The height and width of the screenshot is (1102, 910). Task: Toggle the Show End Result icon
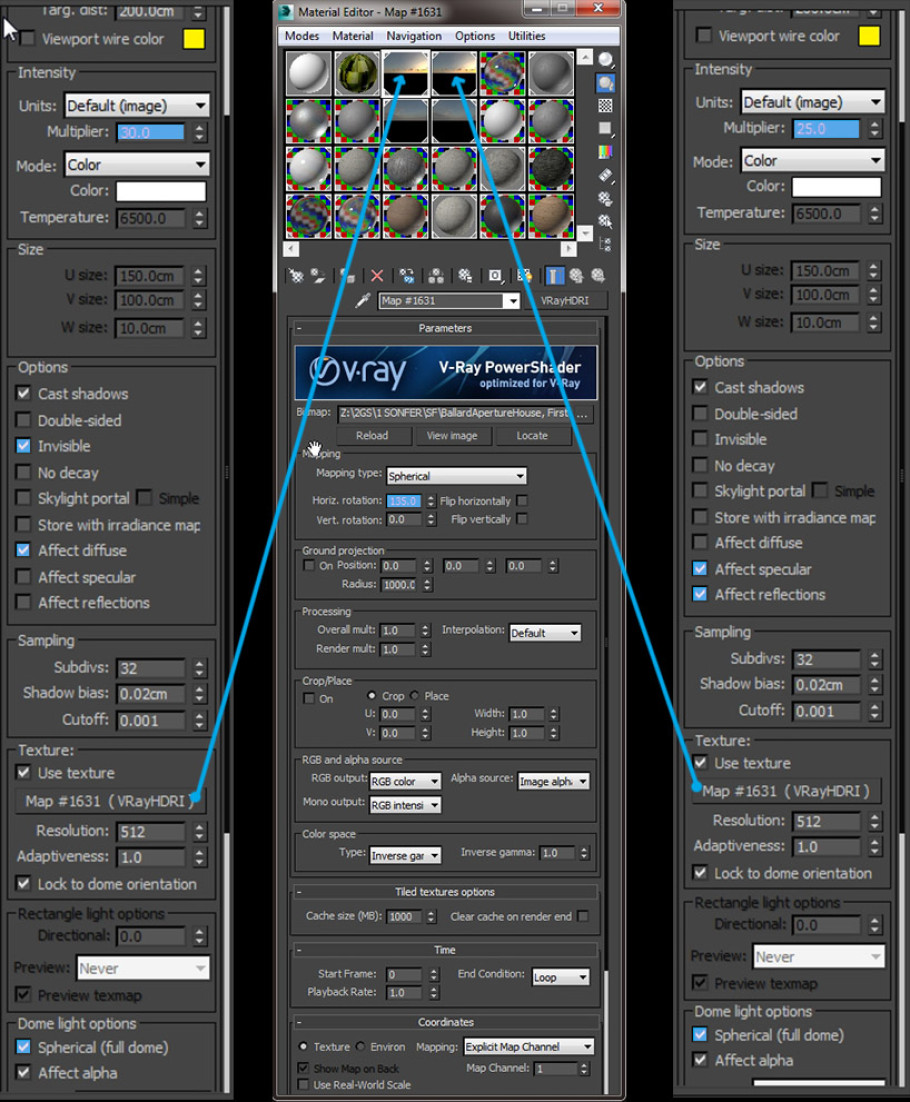[554, 276]
